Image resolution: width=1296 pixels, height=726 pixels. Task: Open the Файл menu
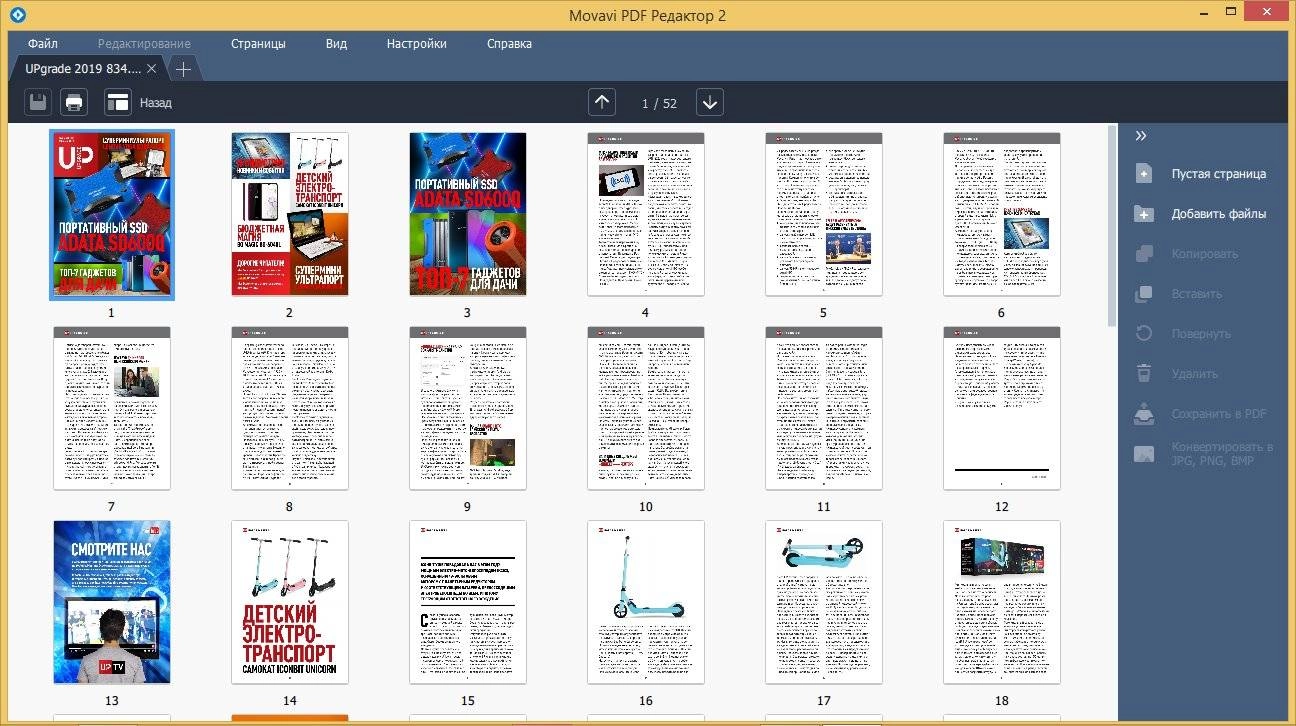(x=43, y=43)
